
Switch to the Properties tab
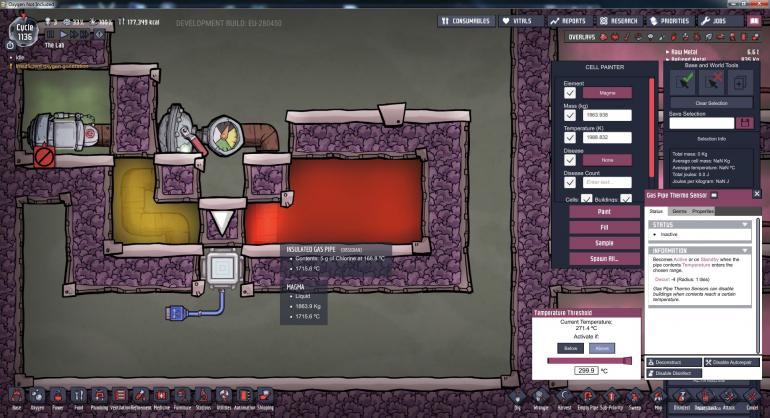point(703,212)
